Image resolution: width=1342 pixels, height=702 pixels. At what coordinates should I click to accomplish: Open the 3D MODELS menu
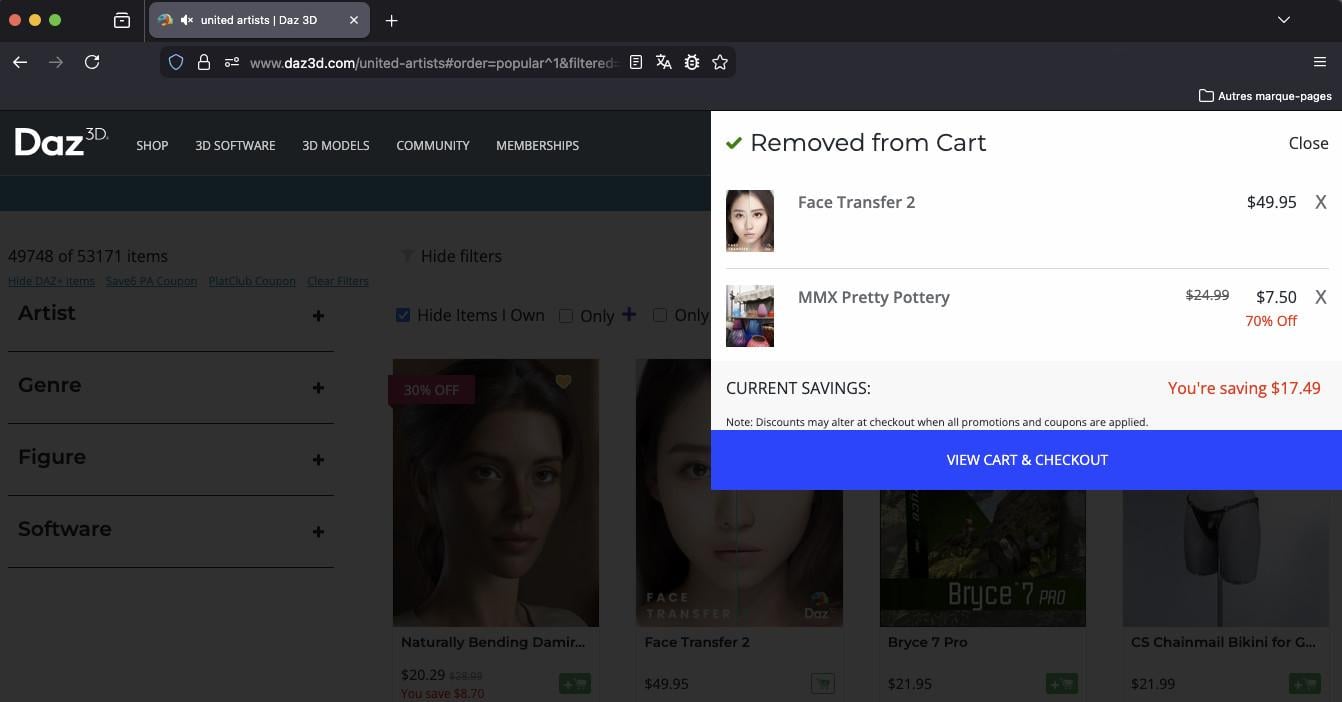336,145
